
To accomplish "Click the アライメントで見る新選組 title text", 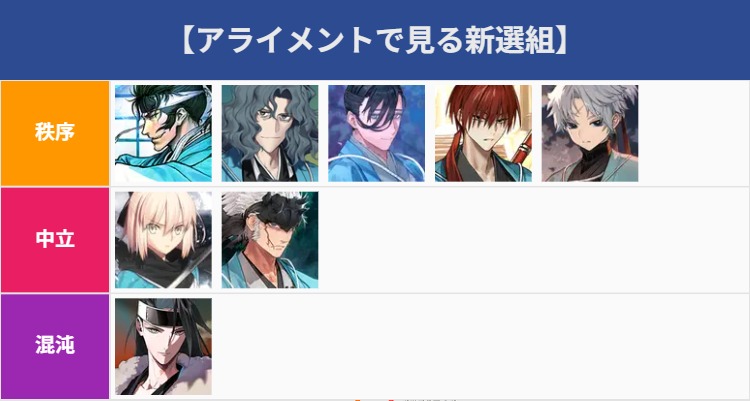I will click(375, 40).
